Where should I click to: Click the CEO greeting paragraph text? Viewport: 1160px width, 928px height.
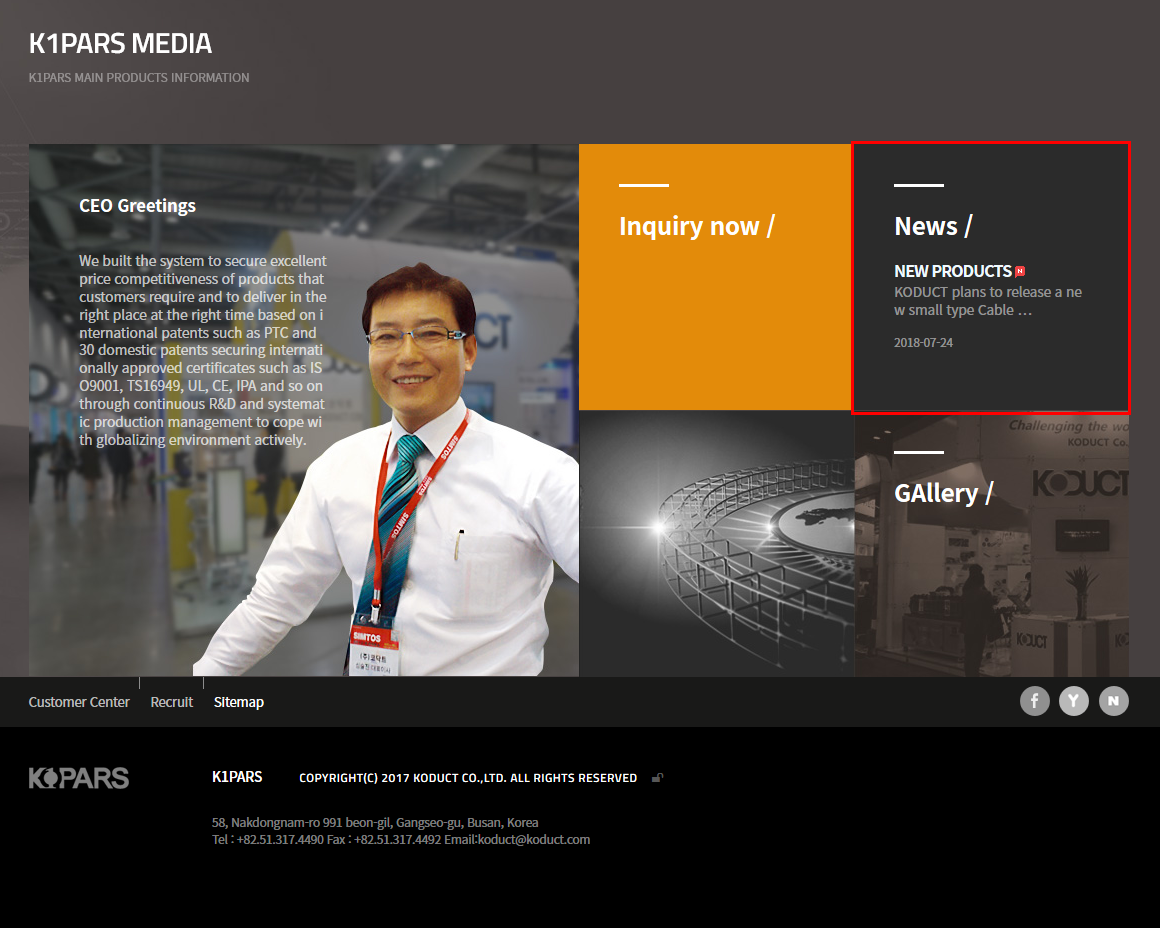click(x=202, y=350)
